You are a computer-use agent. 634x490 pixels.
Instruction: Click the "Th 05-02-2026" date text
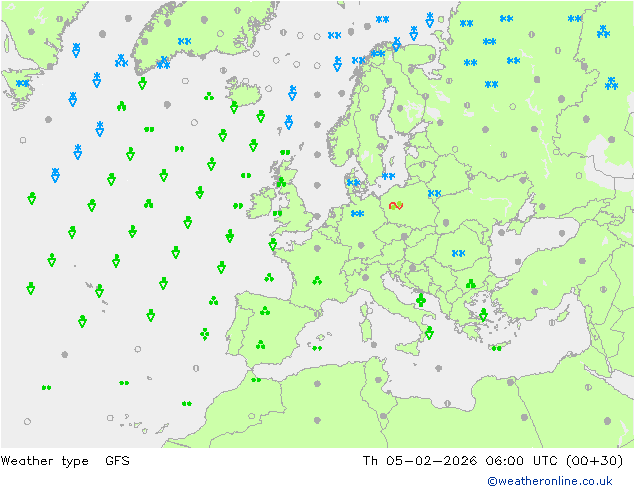click(x=420, y=461)
